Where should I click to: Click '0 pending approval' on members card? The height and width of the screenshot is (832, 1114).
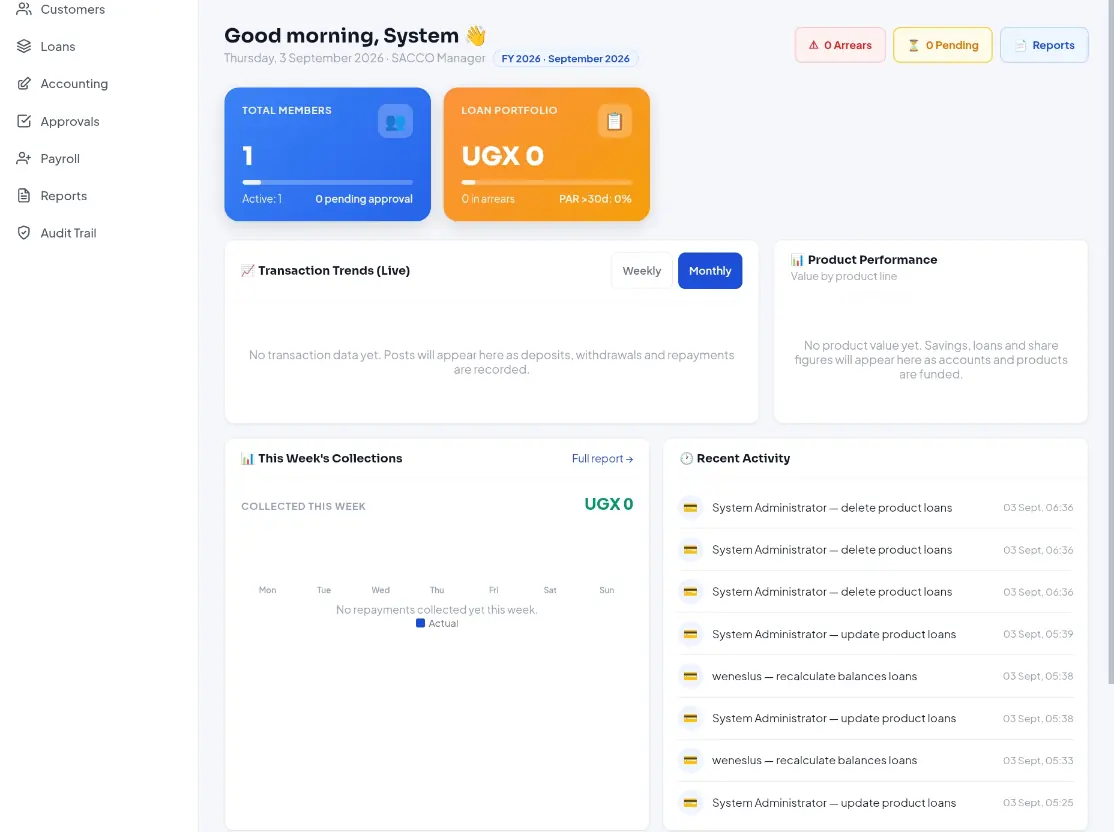364,199
